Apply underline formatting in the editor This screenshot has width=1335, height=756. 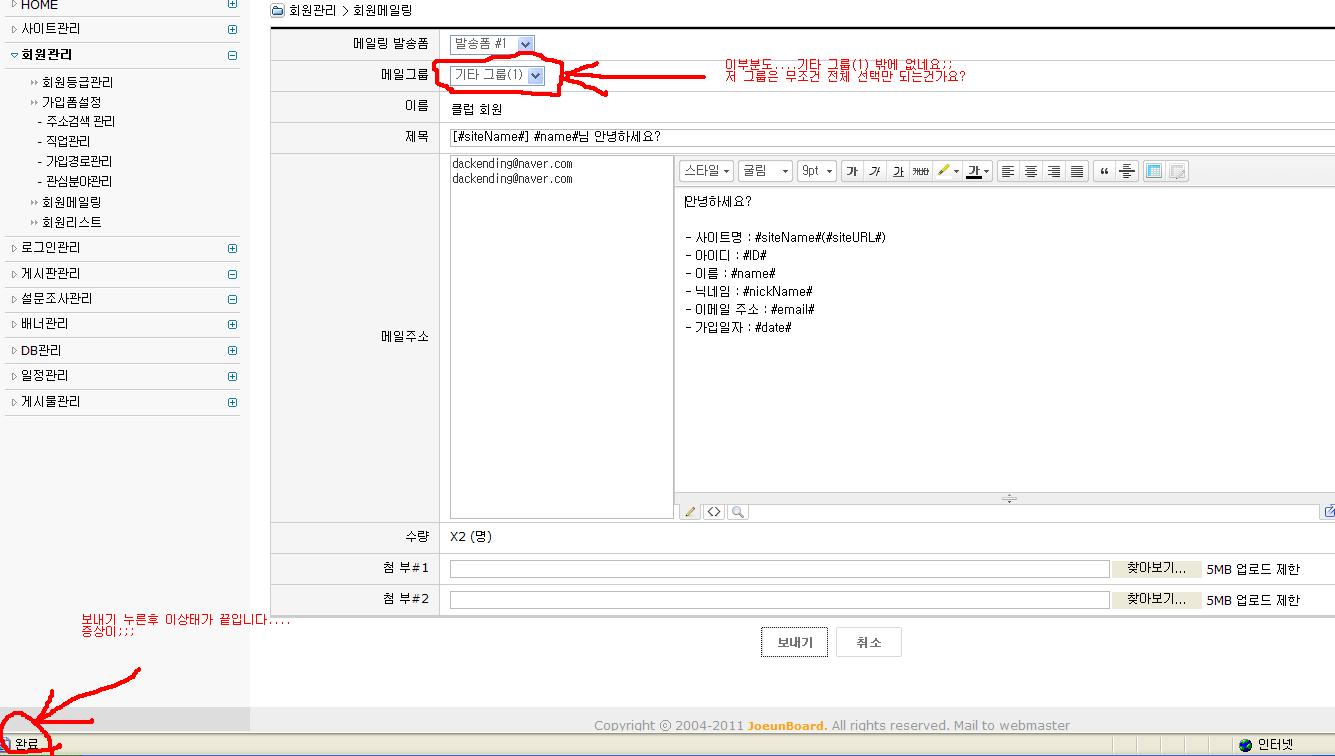pos(898,171)
